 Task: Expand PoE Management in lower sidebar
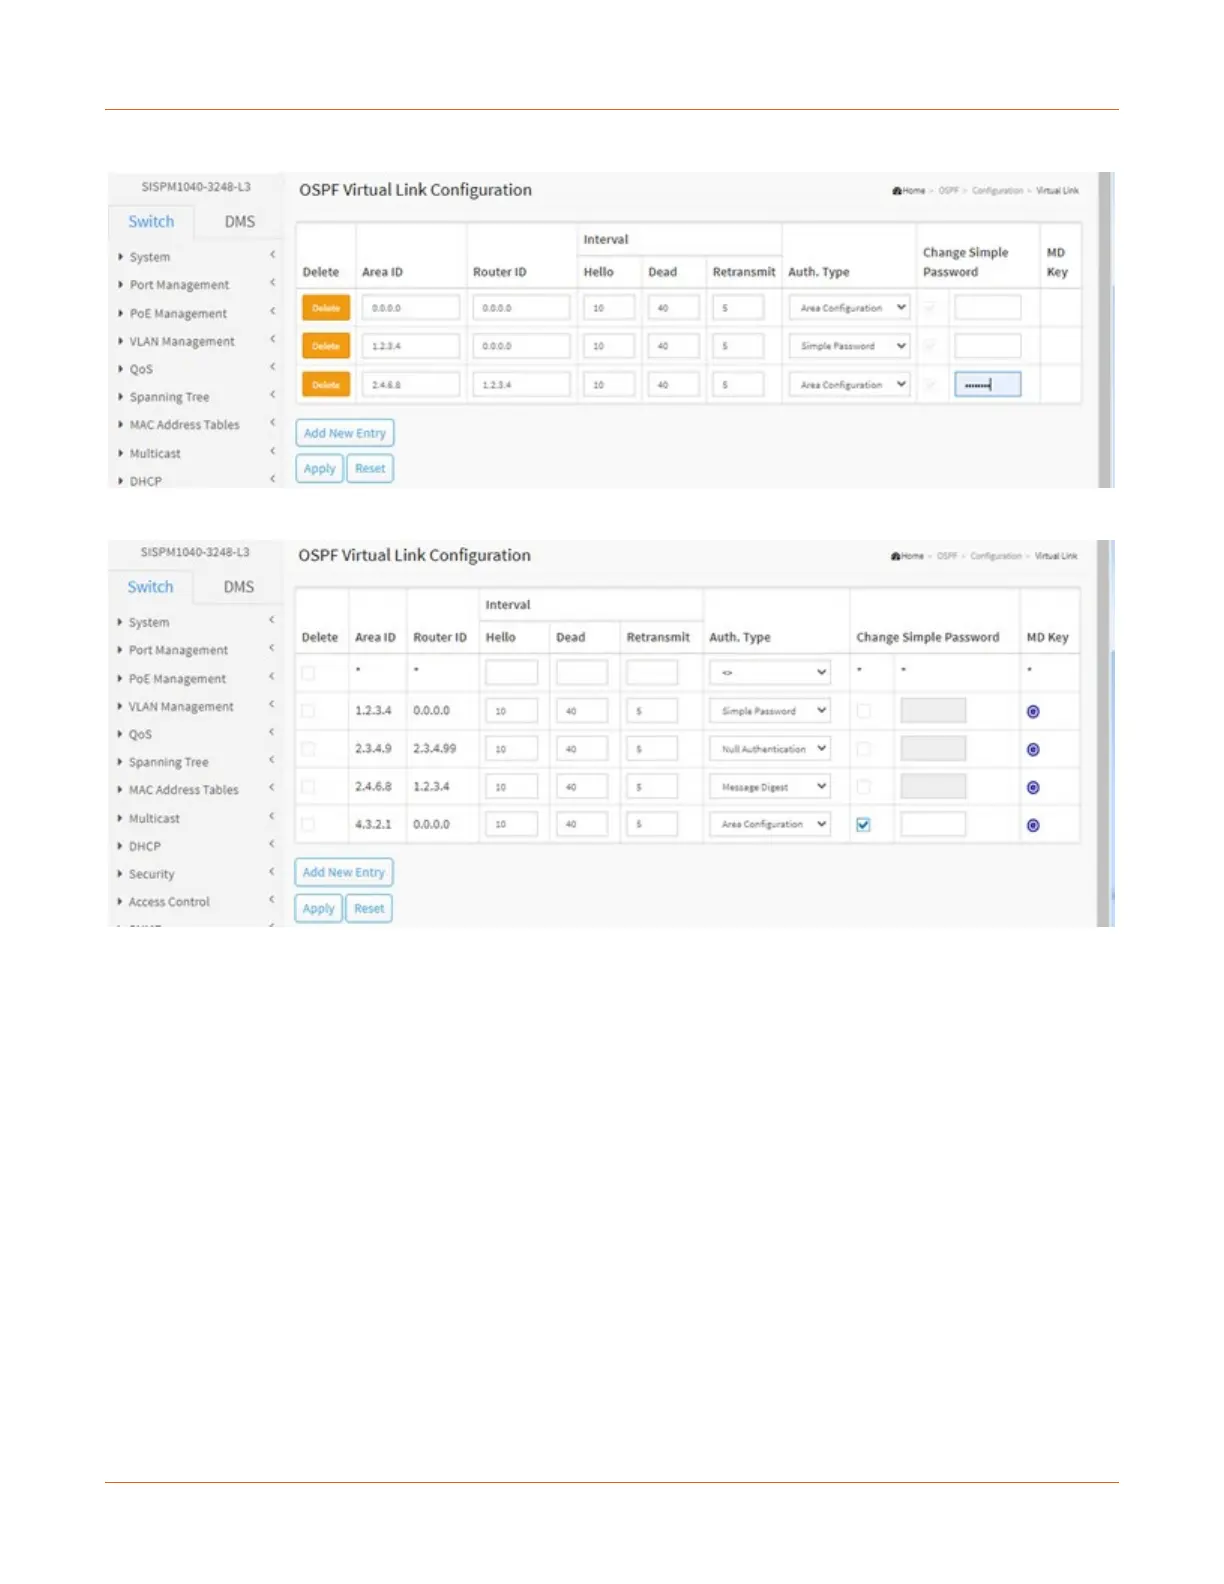point(177,679)
